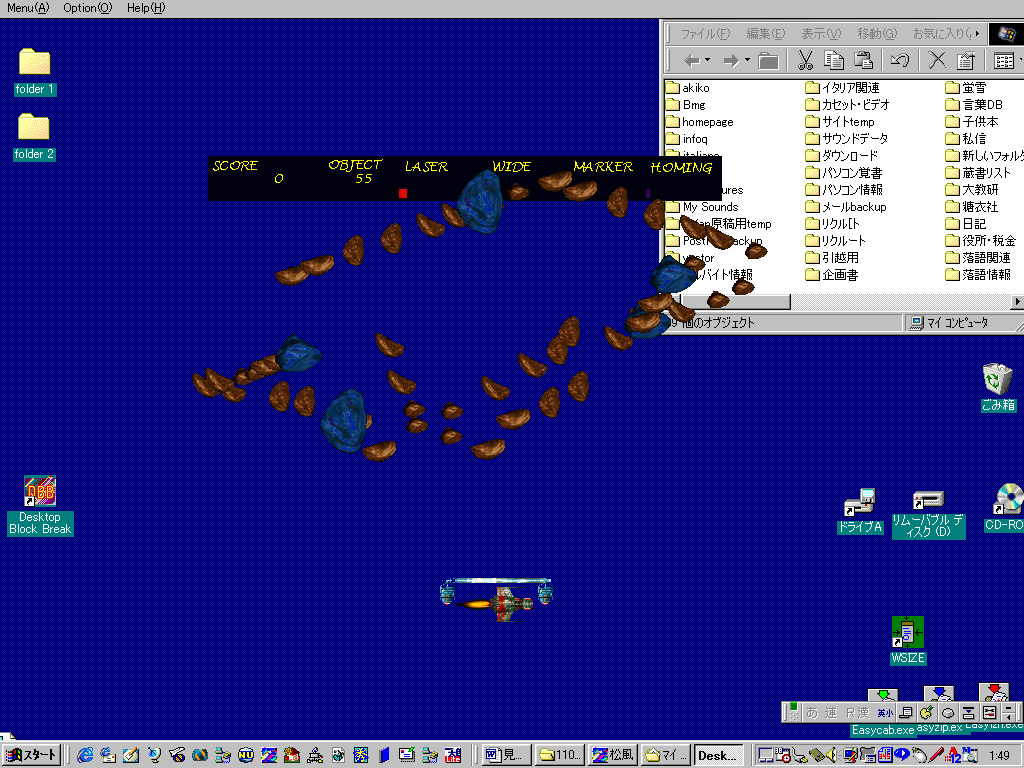Click the Explorer horizontal scrollbar right arrow
Viewport: 1024px width, 768px height.
(x=1017, y=302)
